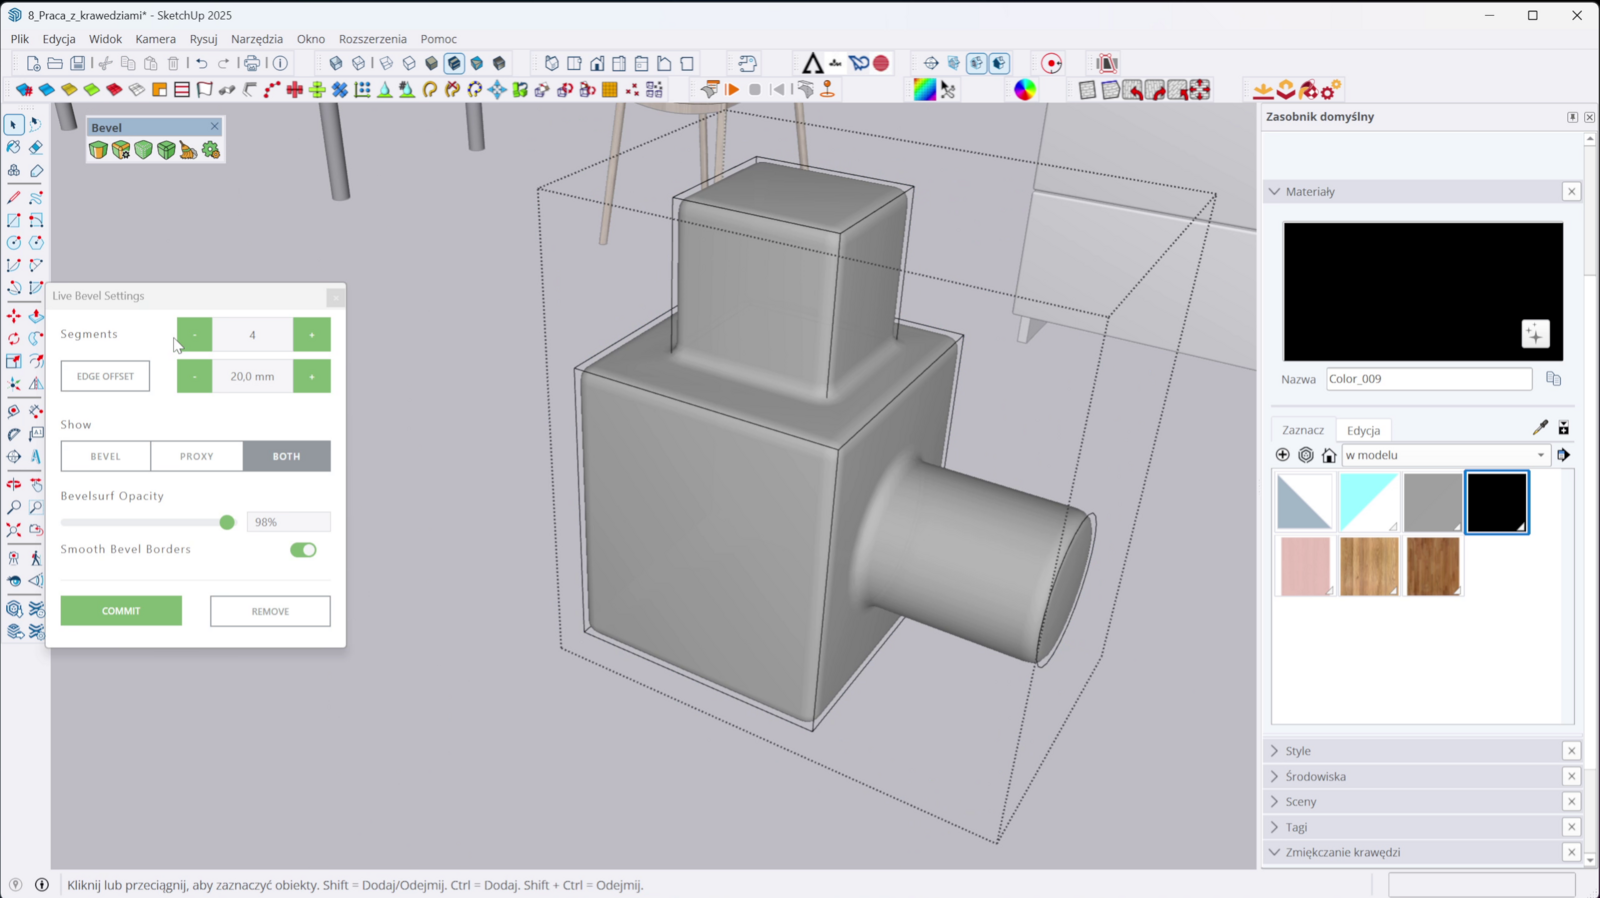Click the home icon in Materials panel
The image size is (1600, 898).
point(1329,455)
